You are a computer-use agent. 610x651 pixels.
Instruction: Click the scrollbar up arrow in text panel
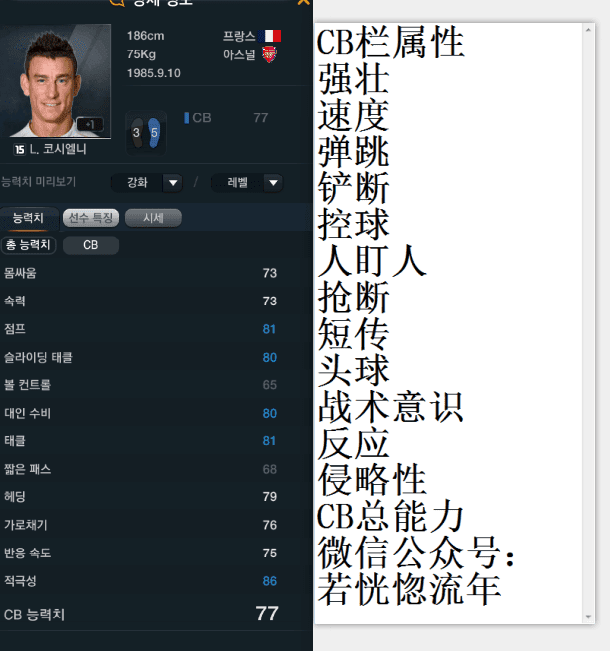pyautogui.click(x=588, y=30)
